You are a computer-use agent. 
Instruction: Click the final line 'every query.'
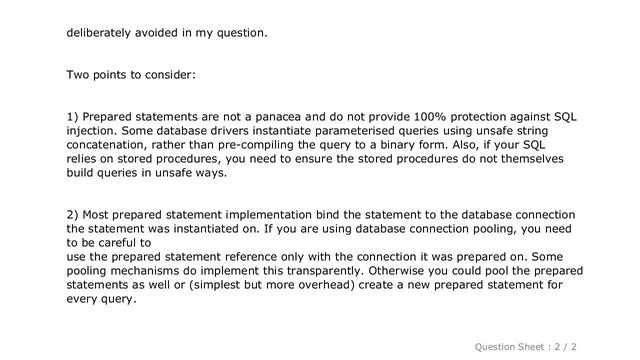coord(101,299)
